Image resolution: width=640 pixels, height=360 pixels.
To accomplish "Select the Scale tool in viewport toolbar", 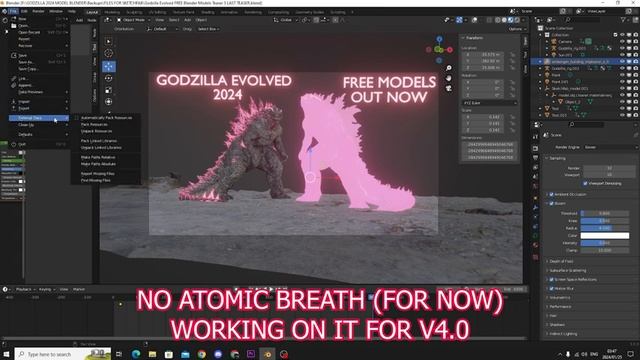I will 109,90.
